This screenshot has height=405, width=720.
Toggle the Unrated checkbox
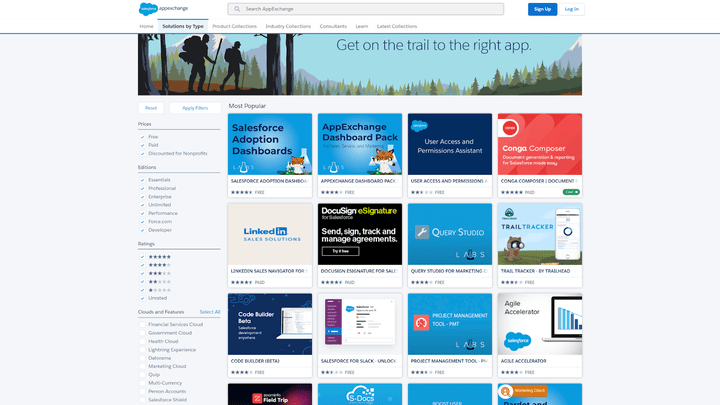click(142, 298)
